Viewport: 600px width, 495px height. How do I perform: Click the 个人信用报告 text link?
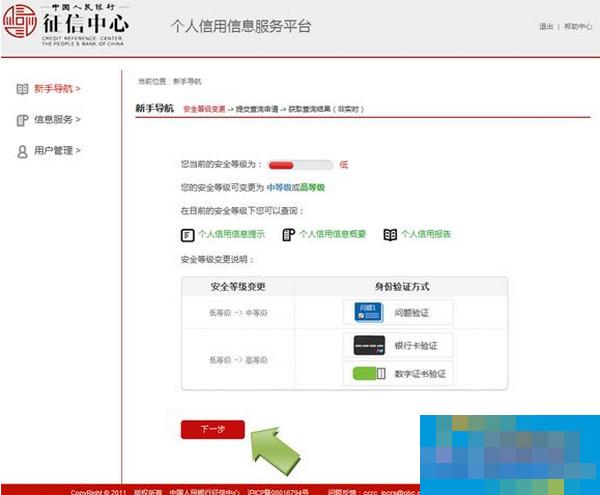[x=428, y=234]
